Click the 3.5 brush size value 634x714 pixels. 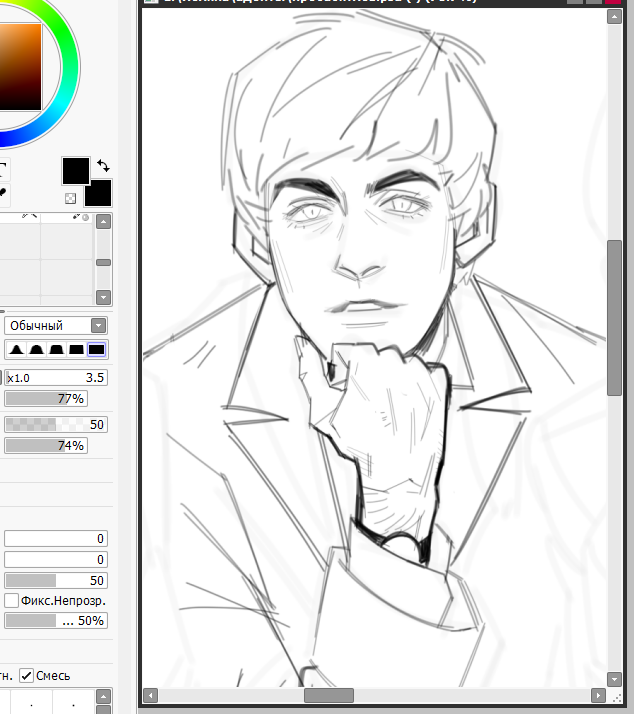[x=95, y=377]
